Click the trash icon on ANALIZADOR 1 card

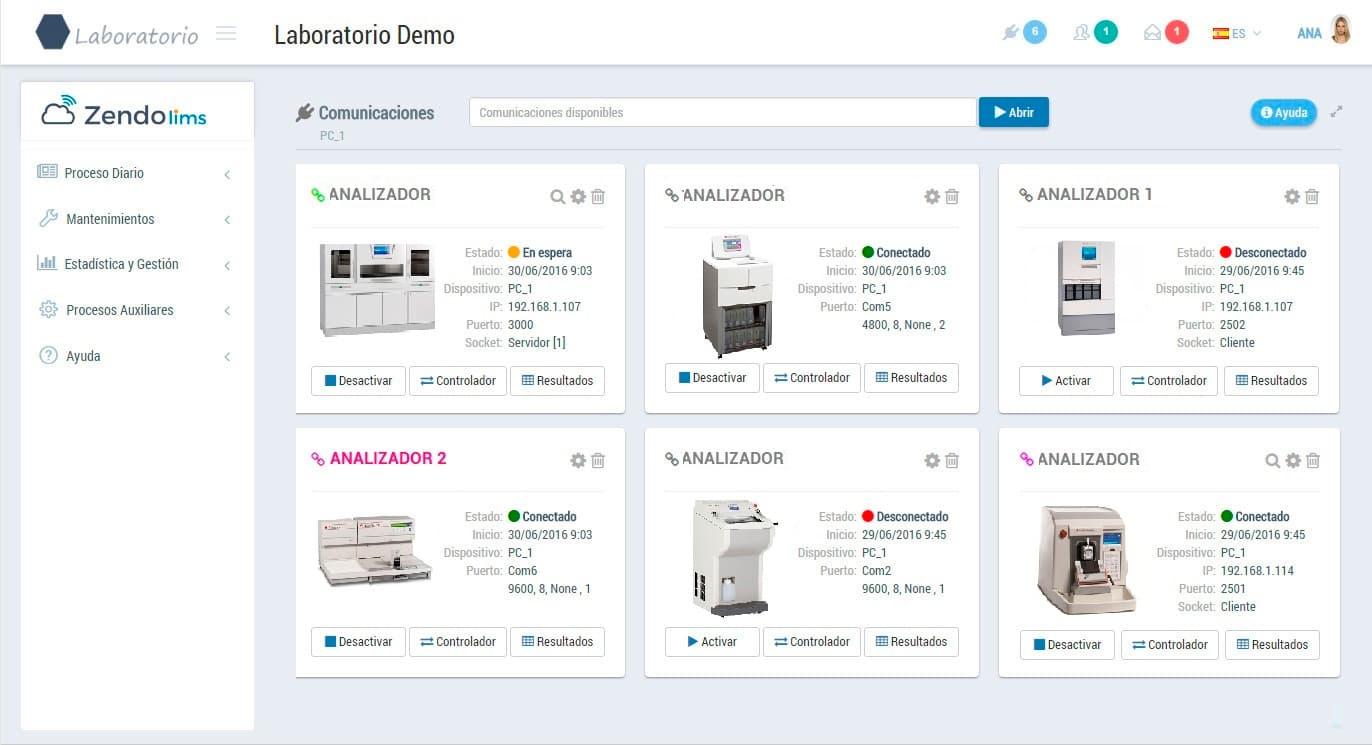pyautogui.click(x=1312, y=197)
